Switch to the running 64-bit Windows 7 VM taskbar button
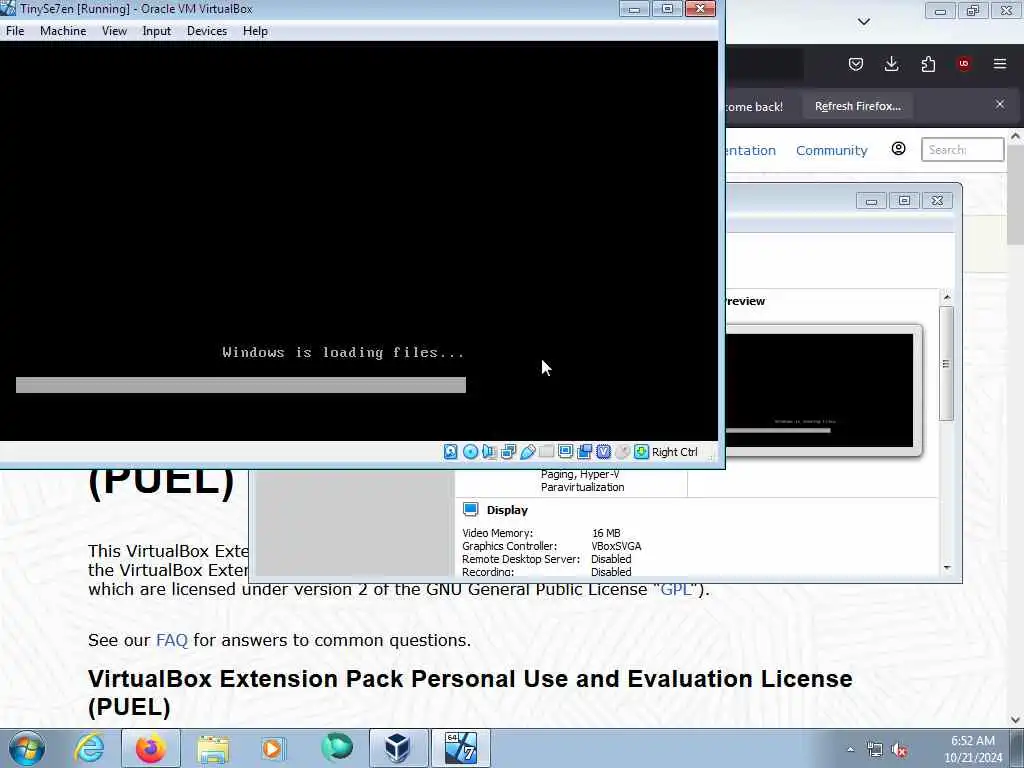 (460, 748)
